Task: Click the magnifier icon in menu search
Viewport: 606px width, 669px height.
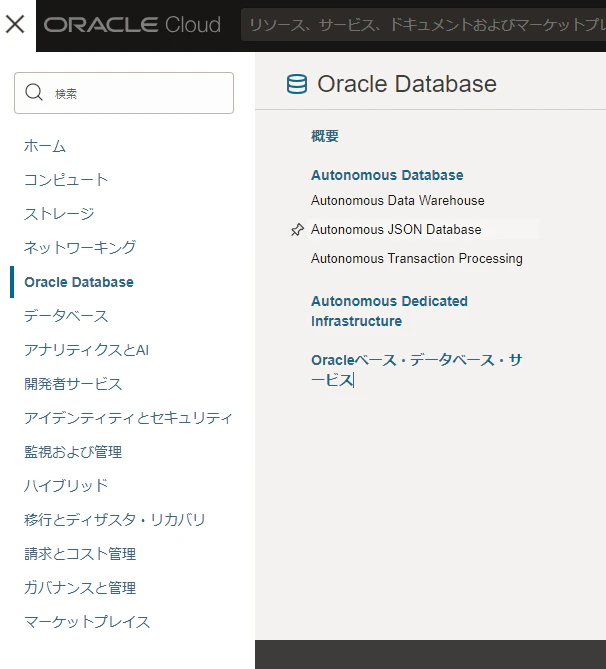Action: (x=34, y=92)
